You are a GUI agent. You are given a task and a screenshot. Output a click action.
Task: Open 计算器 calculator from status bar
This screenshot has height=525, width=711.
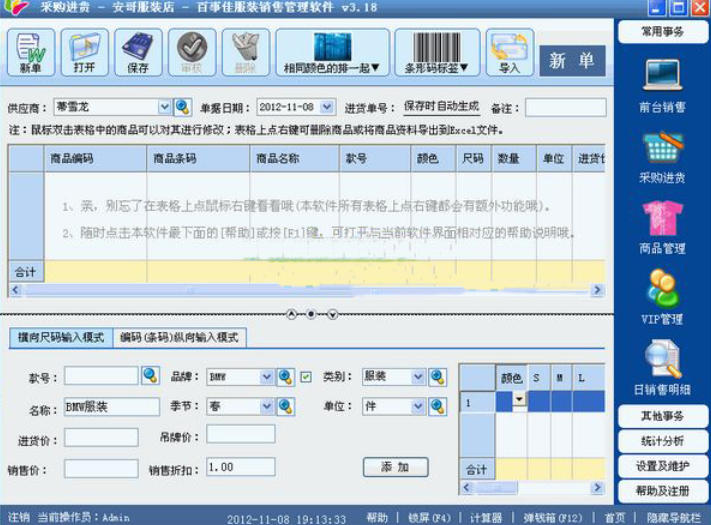pyautogui.click(x=486, y=517)
